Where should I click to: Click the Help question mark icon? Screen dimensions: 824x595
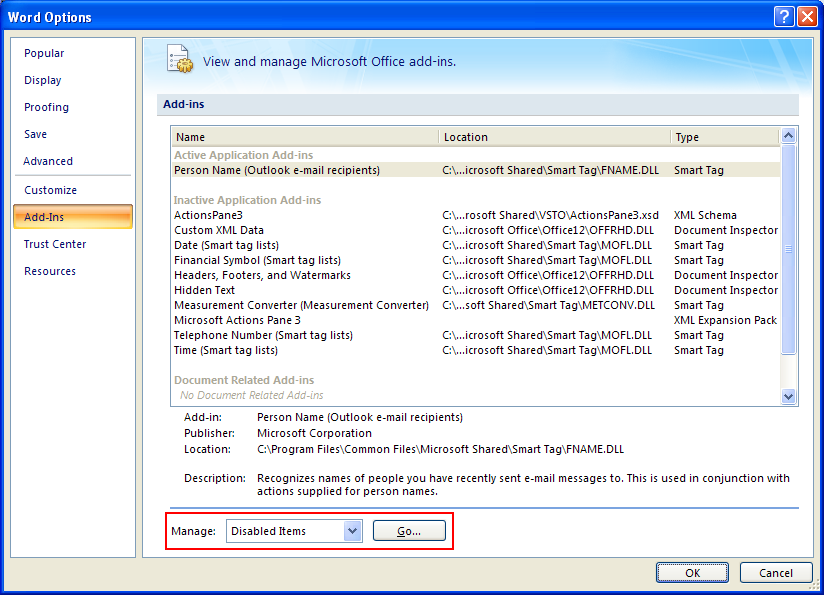[783, 17]
